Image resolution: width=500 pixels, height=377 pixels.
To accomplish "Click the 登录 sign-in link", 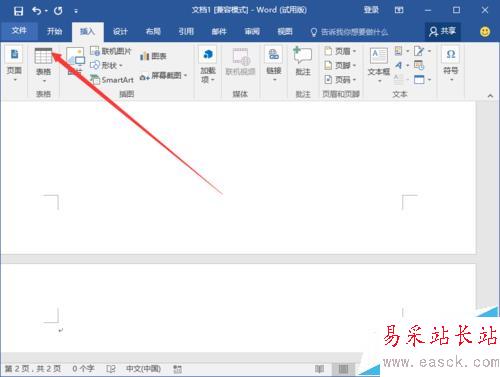I will pos(371,10).
